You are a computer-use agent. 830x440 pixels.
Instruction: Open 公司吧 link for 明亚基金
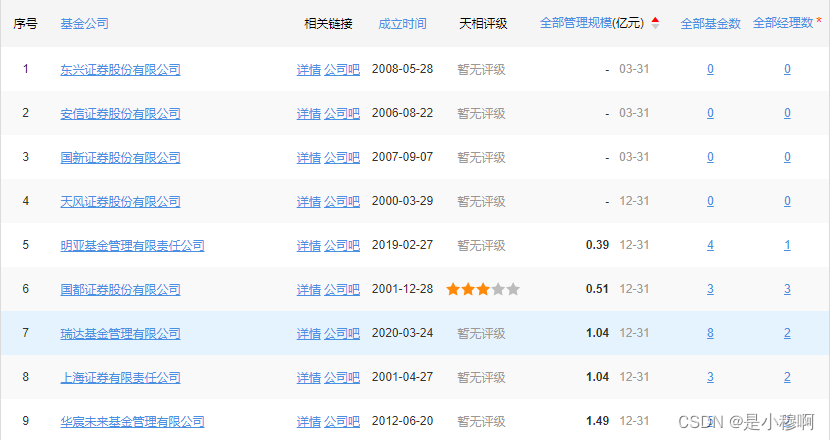pyautogui.click(x=342, y=245)
